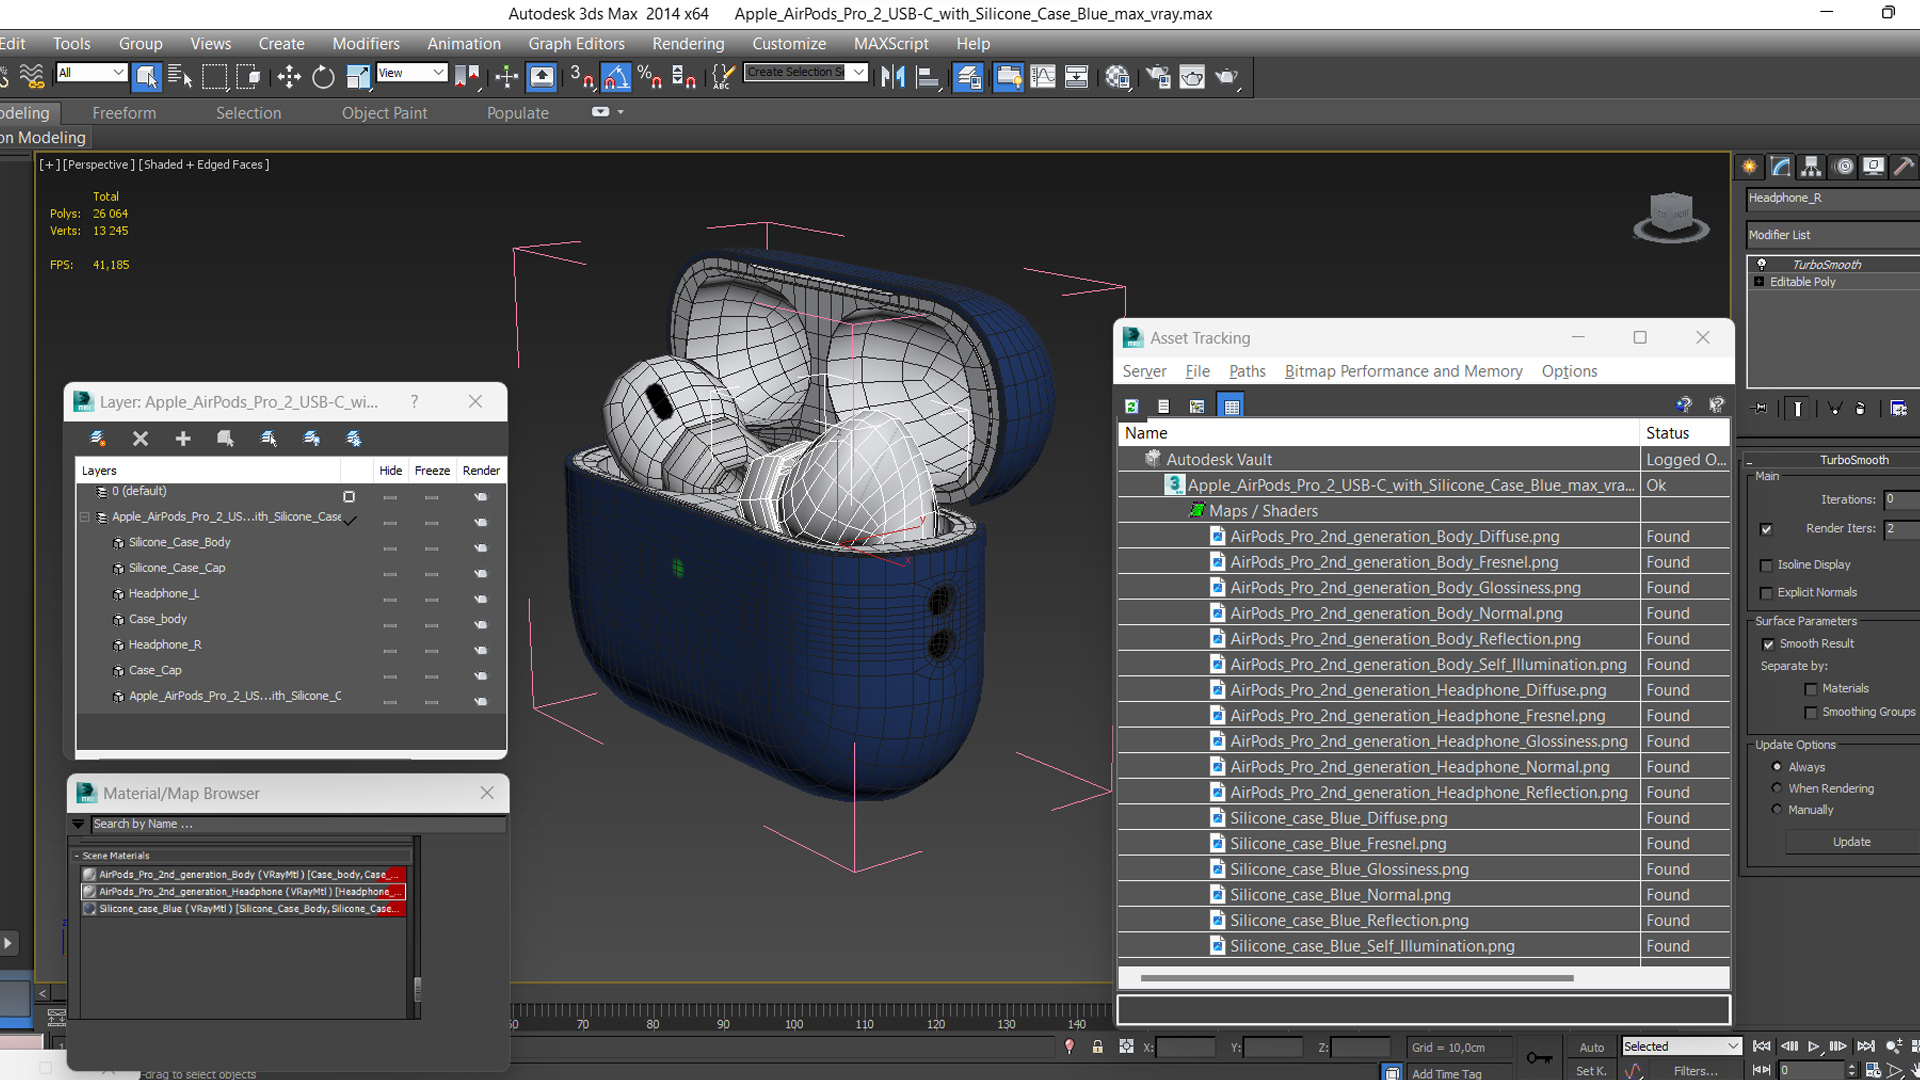Enable the Explicit Normals checkbox
The image size is (1920, 1080).
point(1766,593)
